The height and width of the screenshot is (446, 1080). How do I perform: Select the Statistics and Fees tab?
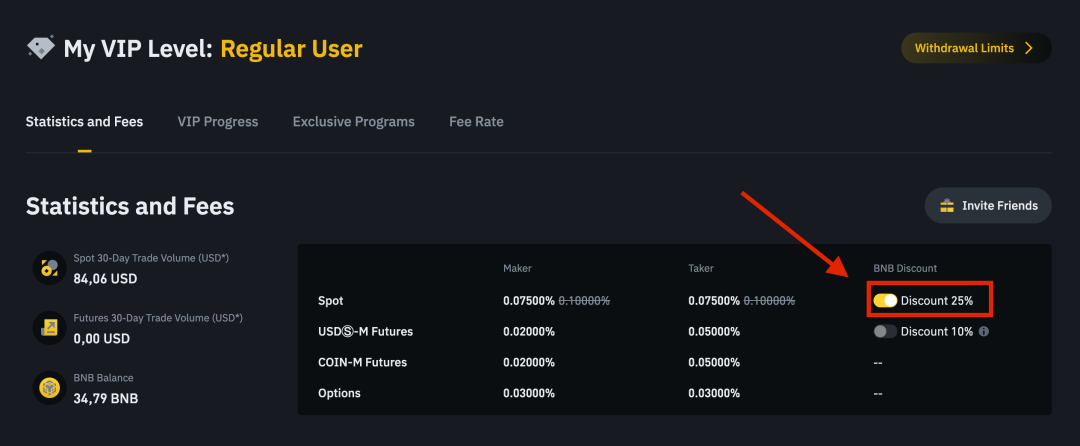85,122
